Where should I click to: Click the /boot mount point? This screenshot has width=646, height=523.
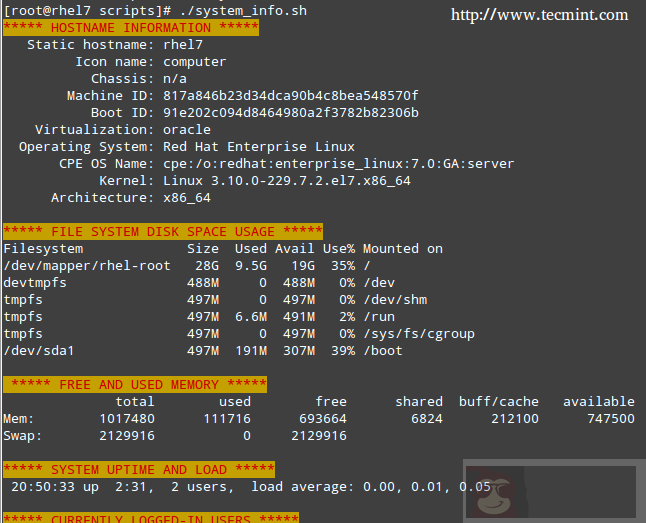pos(383,351)
